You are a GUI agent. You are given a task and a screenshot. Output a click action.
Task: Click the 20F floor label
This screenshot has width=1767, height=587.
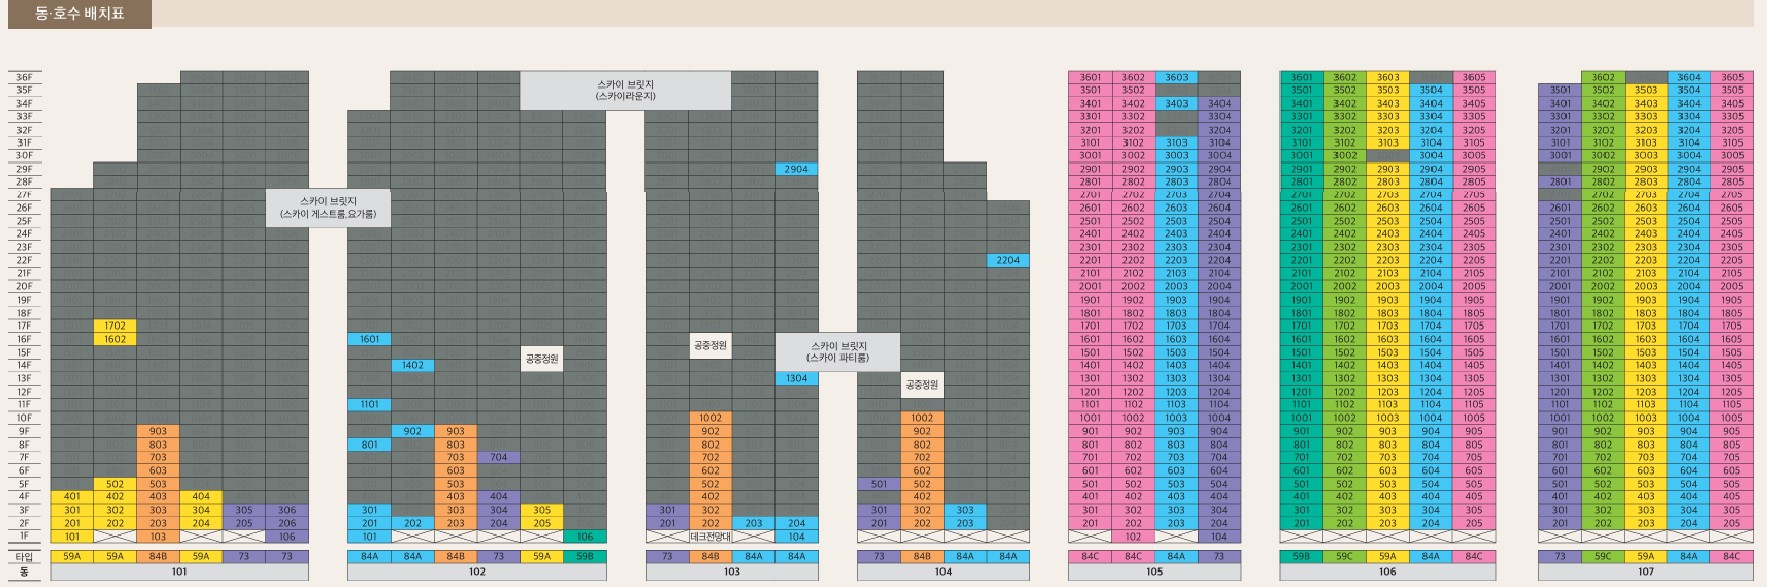[x=24, y=286]
